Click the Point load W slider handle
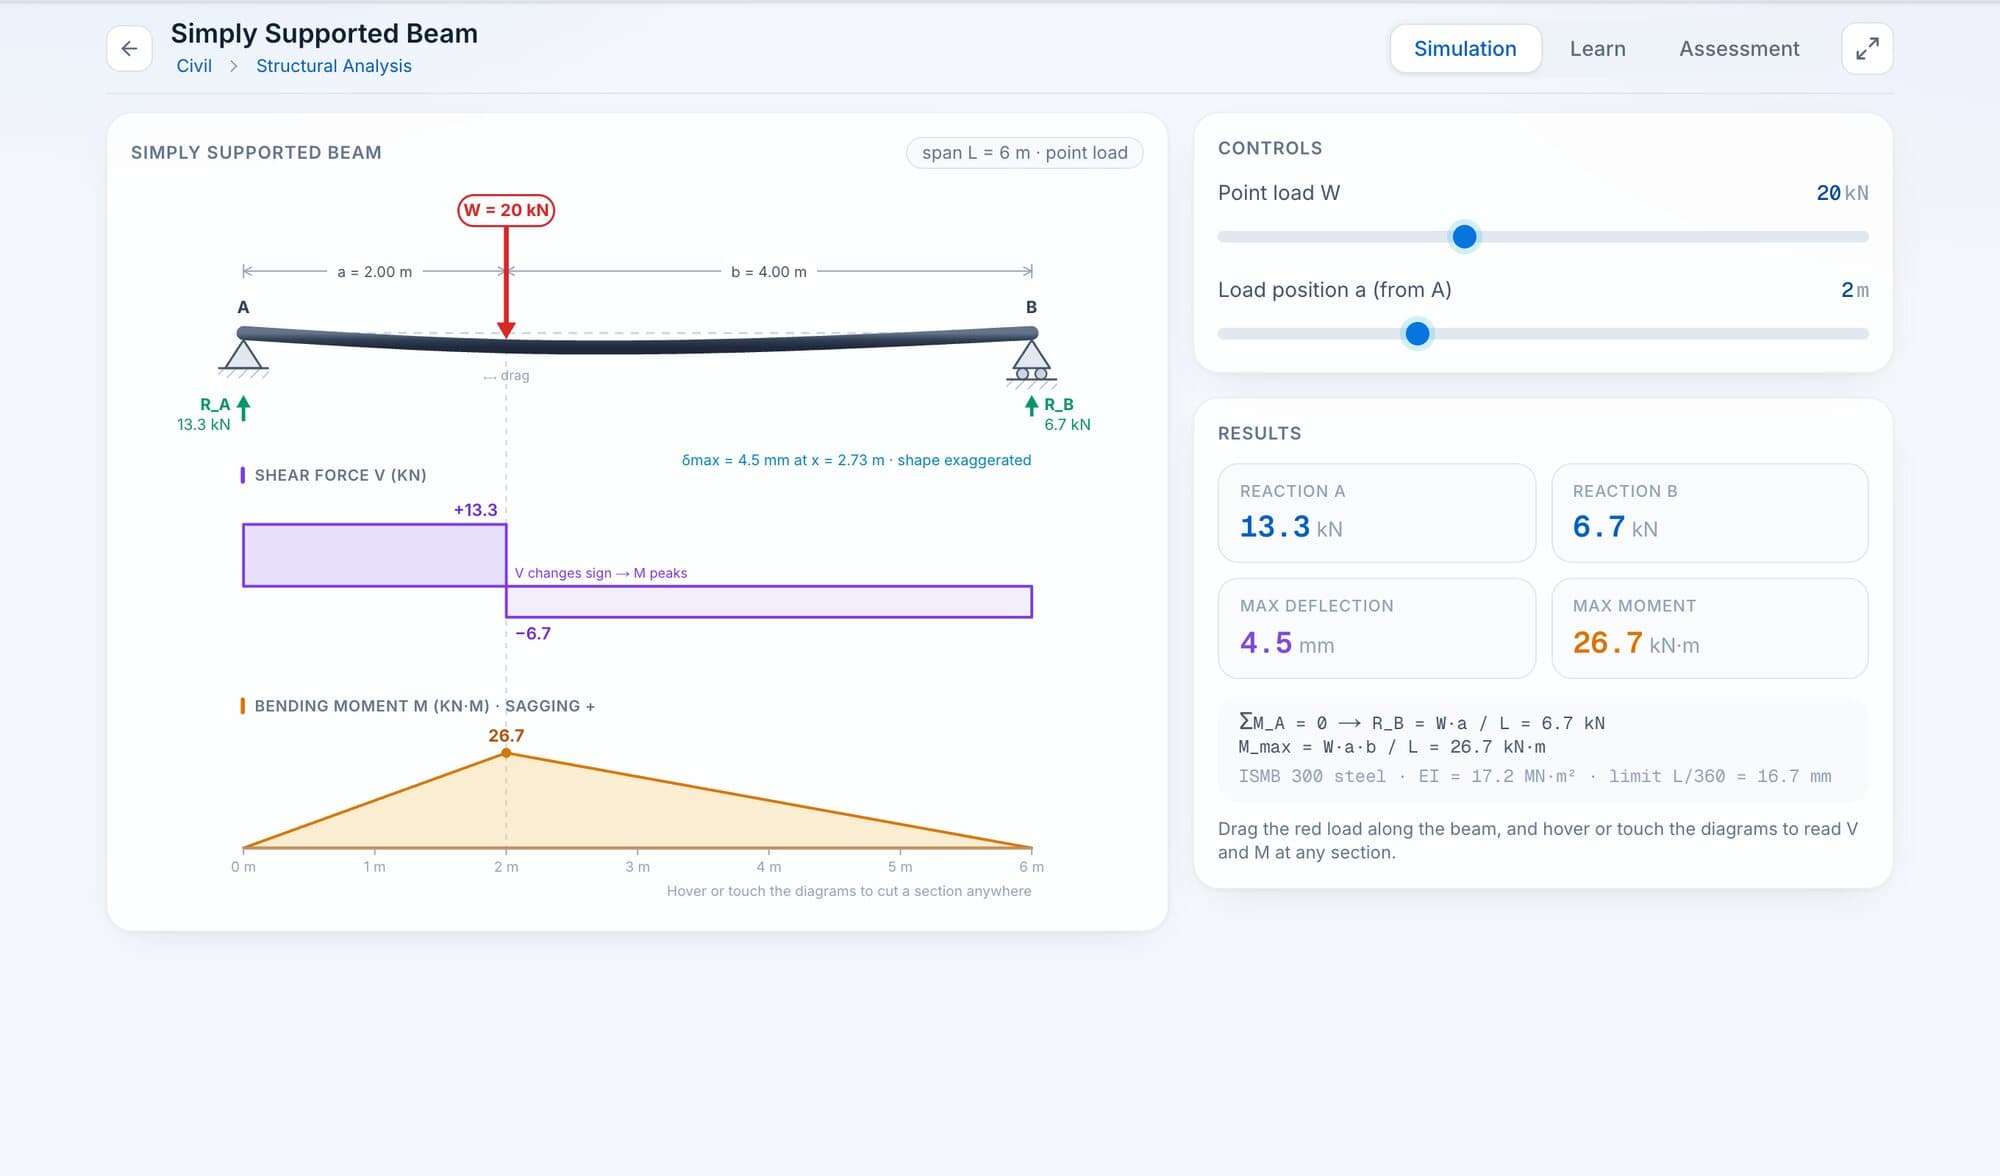The image size is (2000, 1176). [x=1464, y=237]
